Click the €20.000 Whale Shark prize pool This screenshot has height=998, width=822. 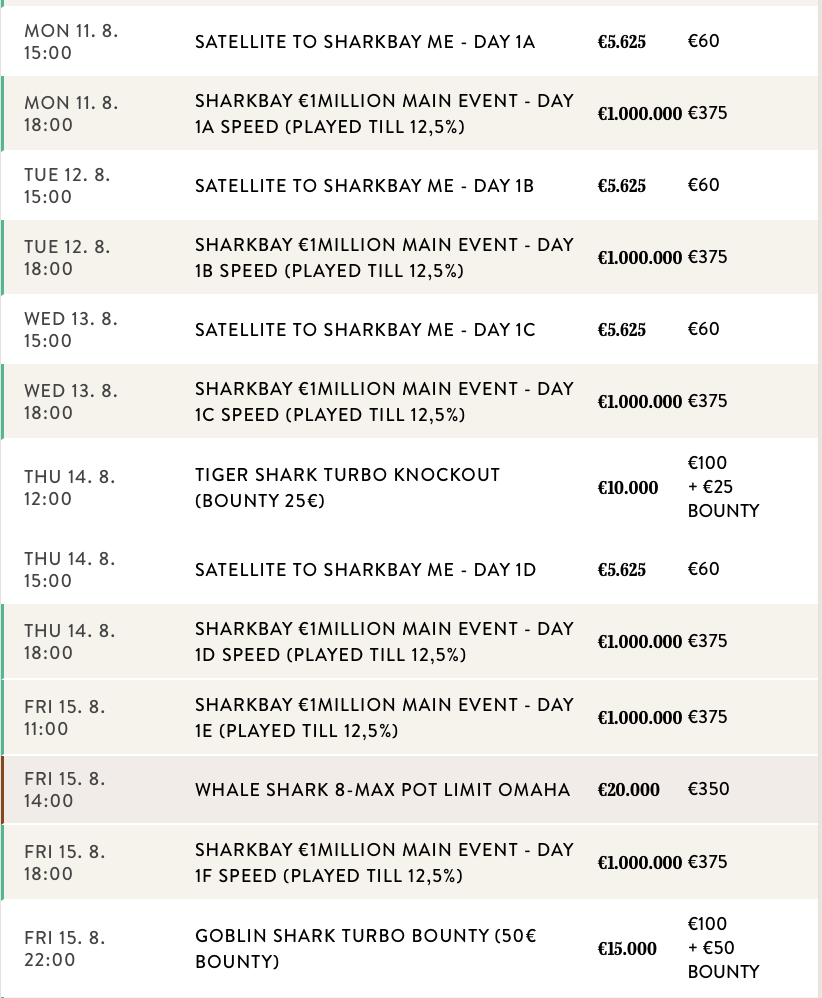[629, 790]
